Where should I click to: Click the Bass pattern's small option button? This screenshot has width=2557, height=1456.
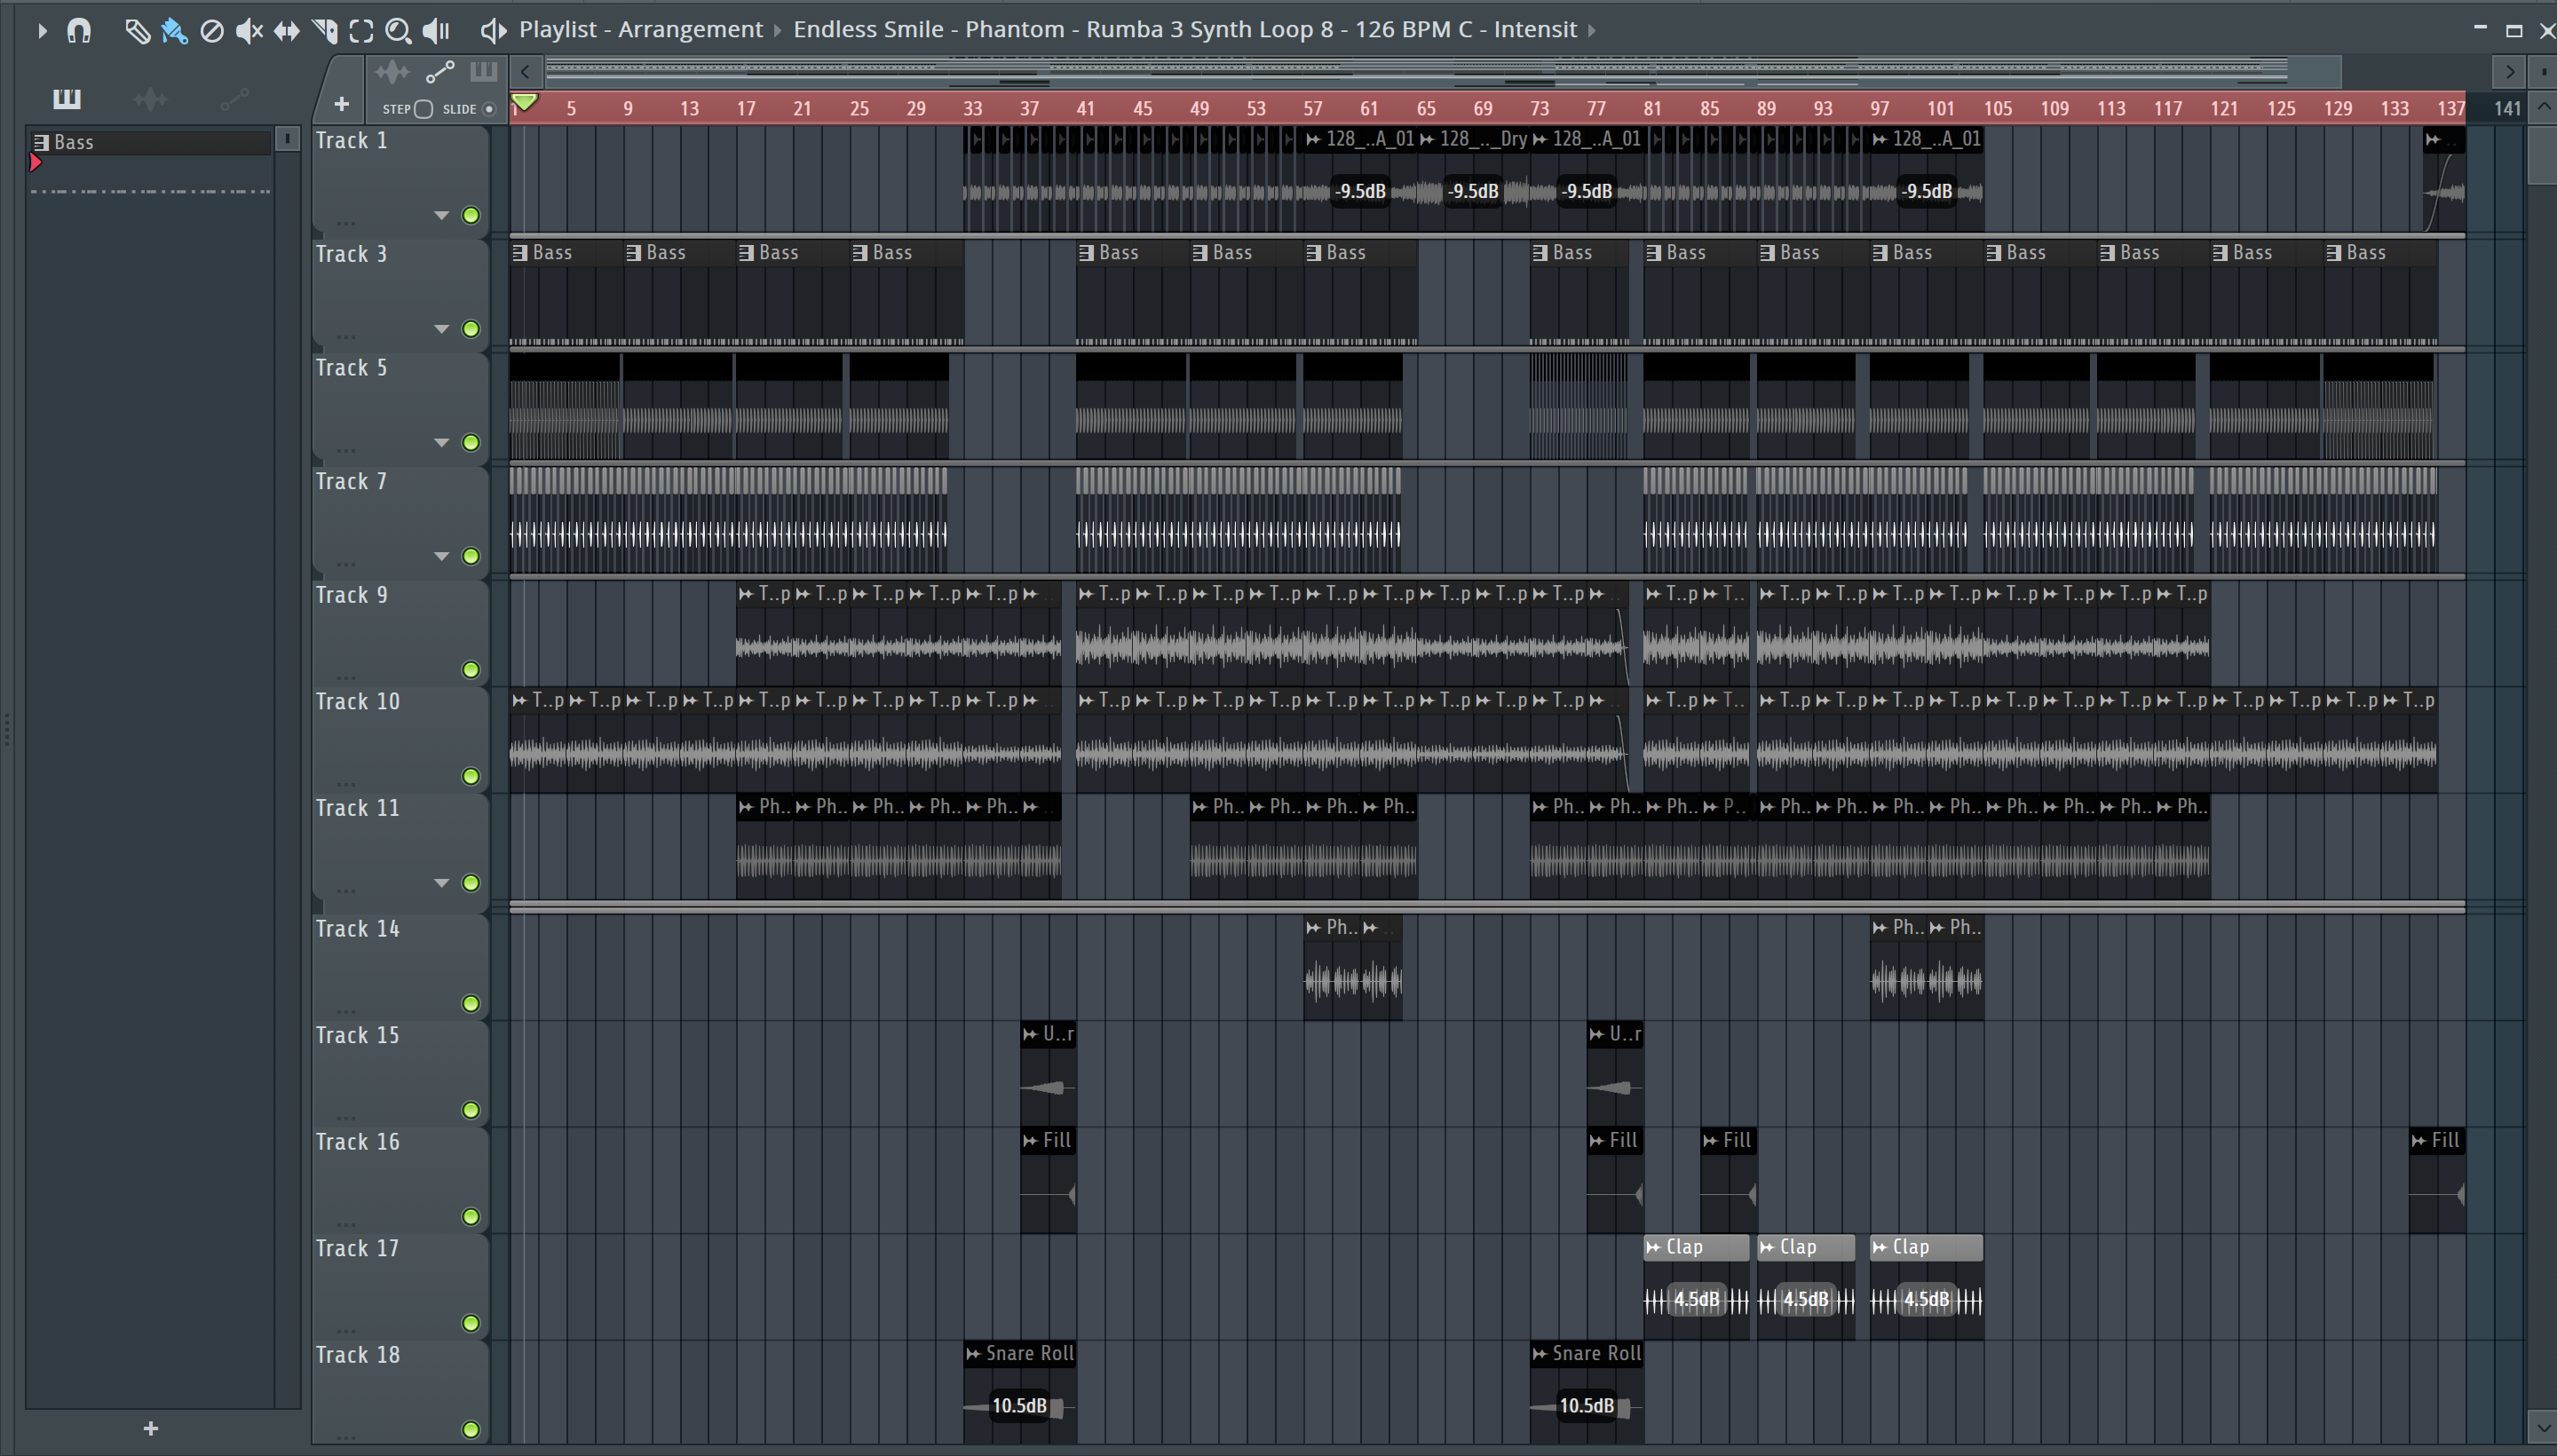tap(287, 138)
